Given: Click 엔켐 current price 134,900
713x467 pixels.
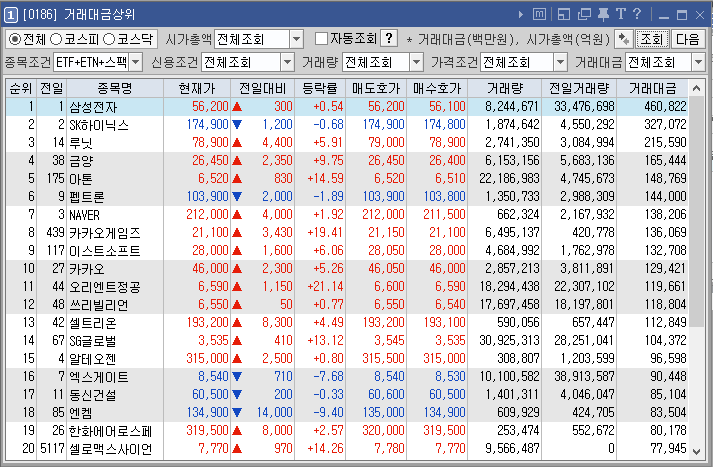Looking at the screenshot, I should [x=207, y=412].
